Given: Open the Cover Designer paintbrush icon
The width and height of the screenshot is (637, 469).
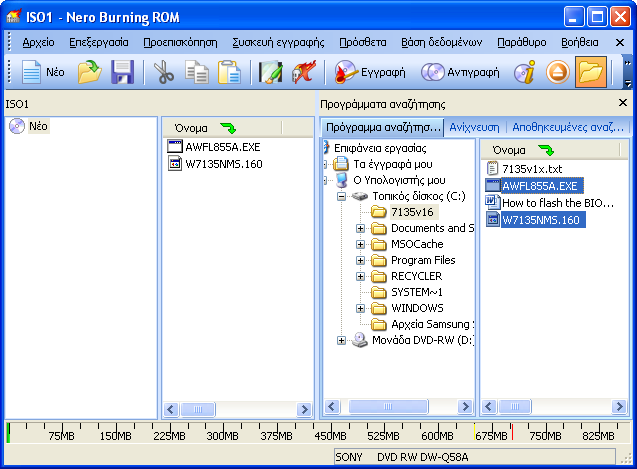Looking at the screenshot, I should click(271, 72).
